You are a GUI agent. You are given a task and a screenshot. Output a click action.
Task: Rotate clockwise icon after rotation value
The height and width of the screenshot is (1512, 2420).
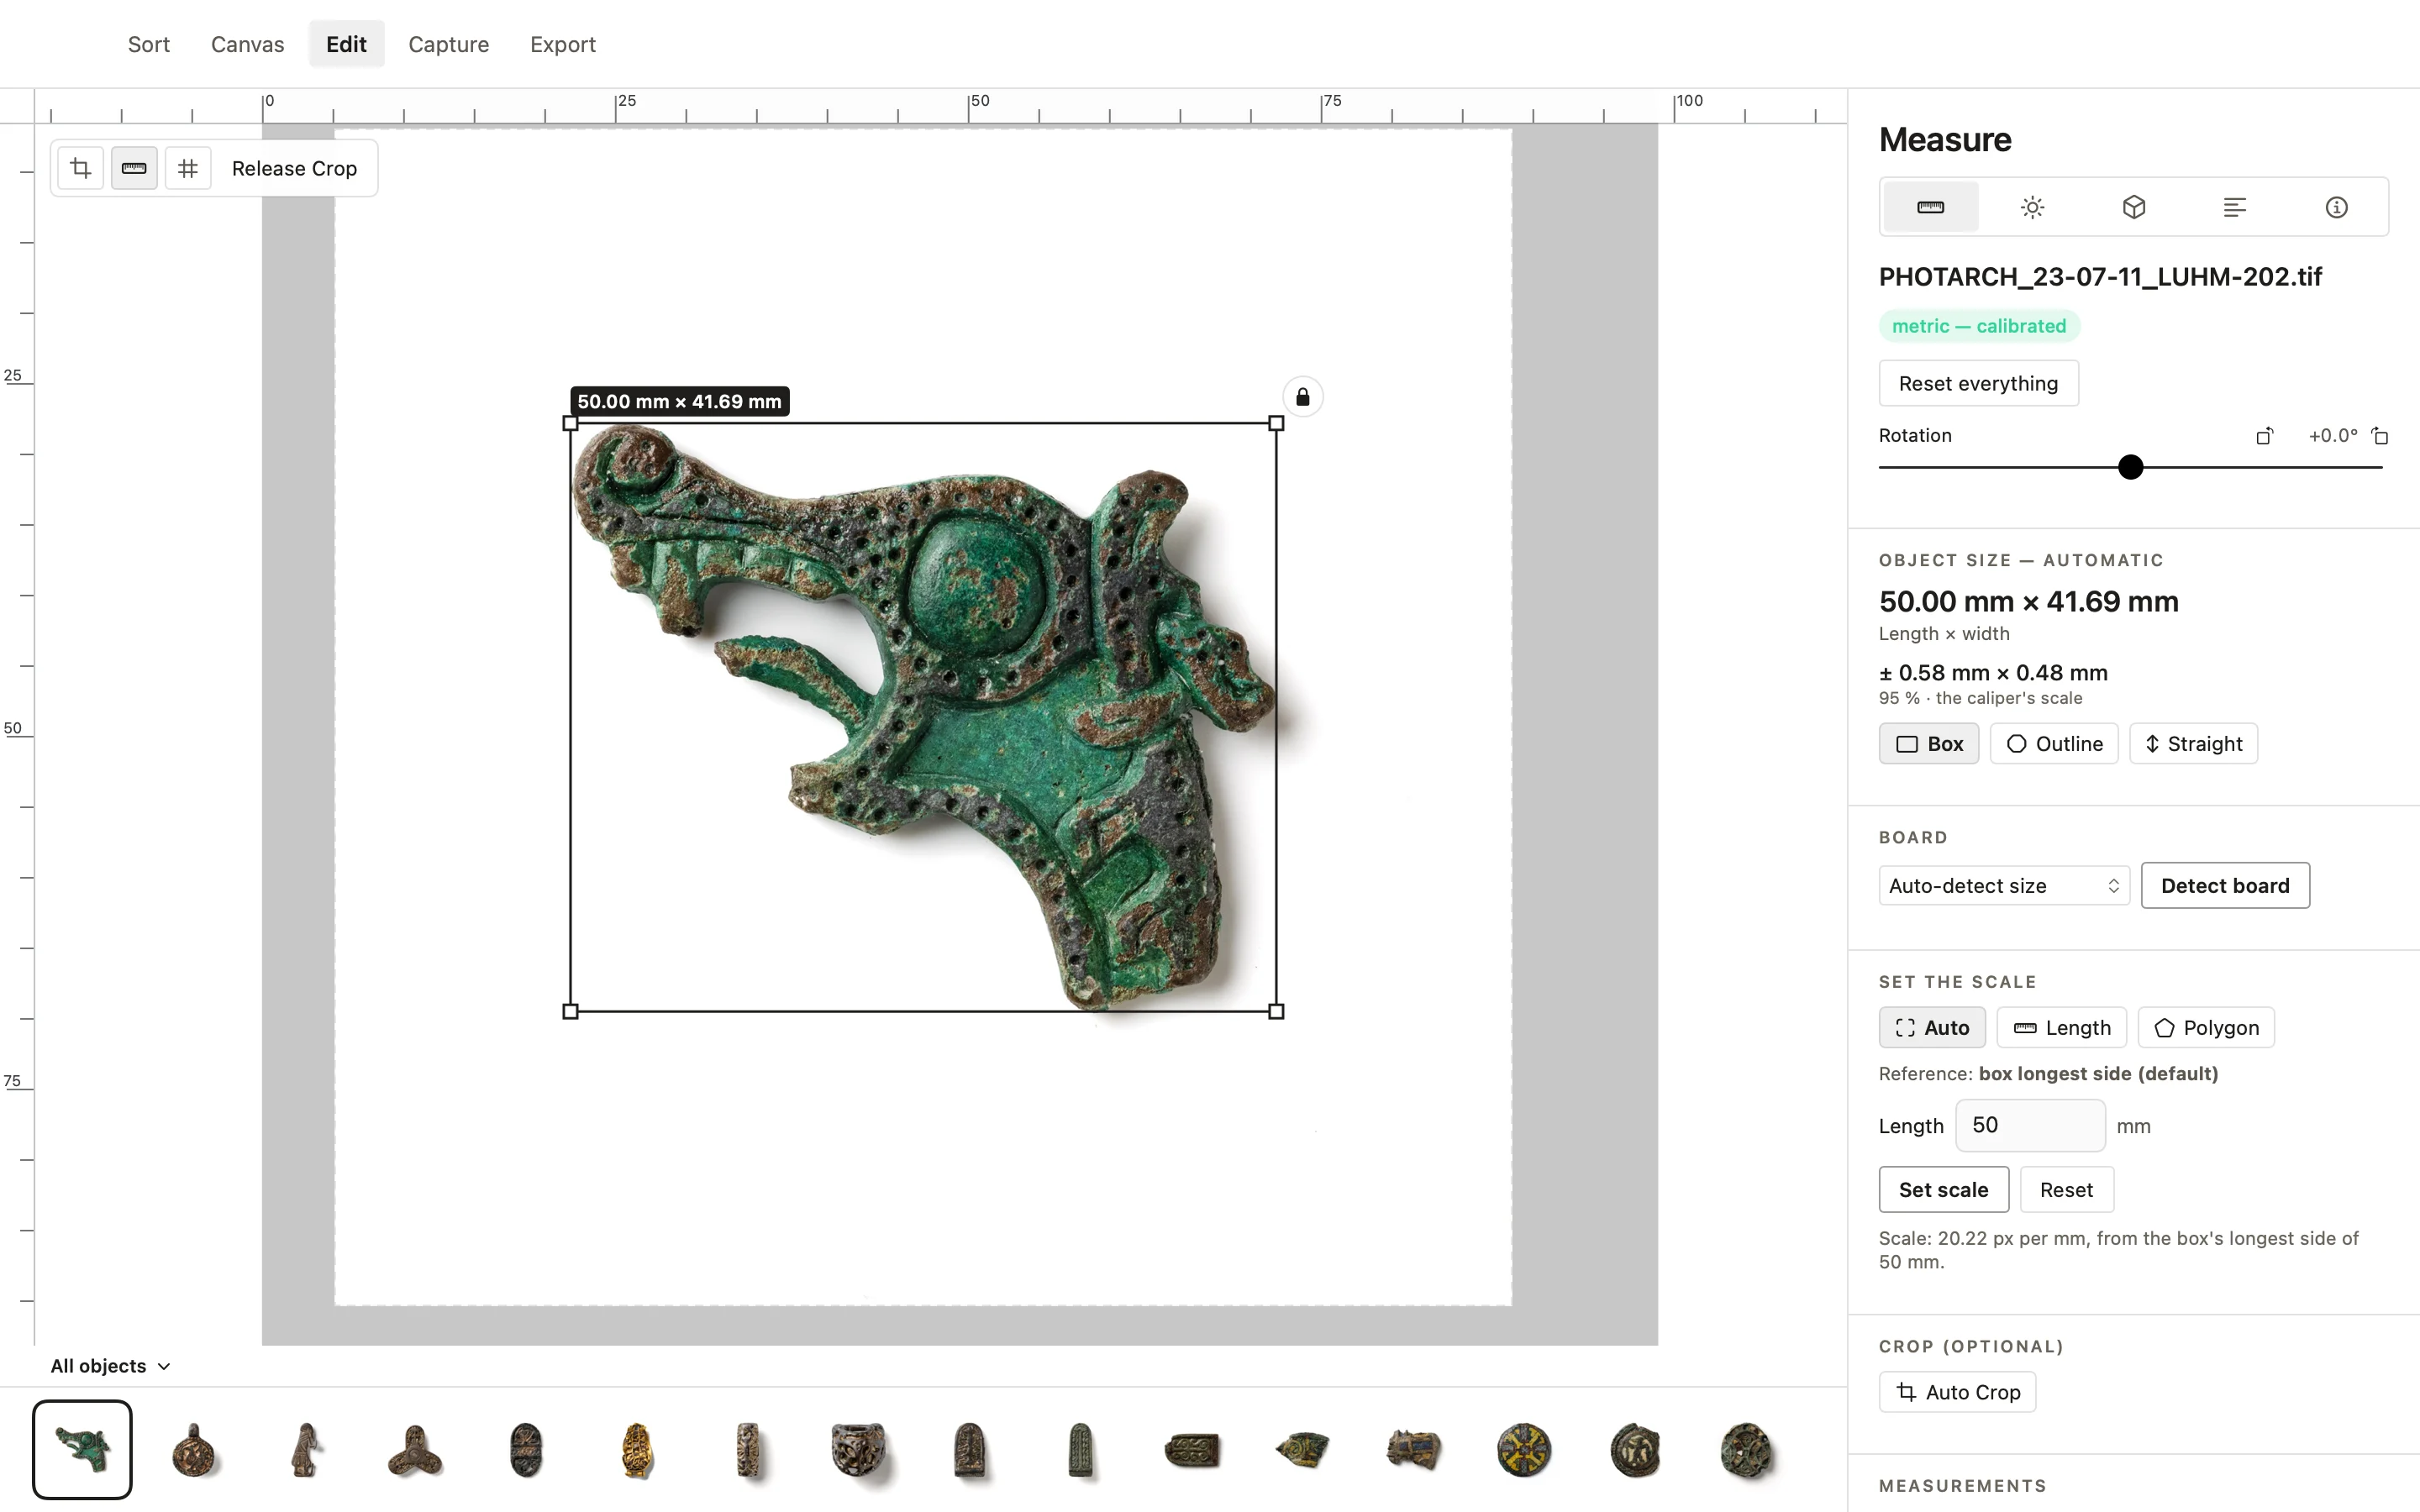click(2380, 436)
